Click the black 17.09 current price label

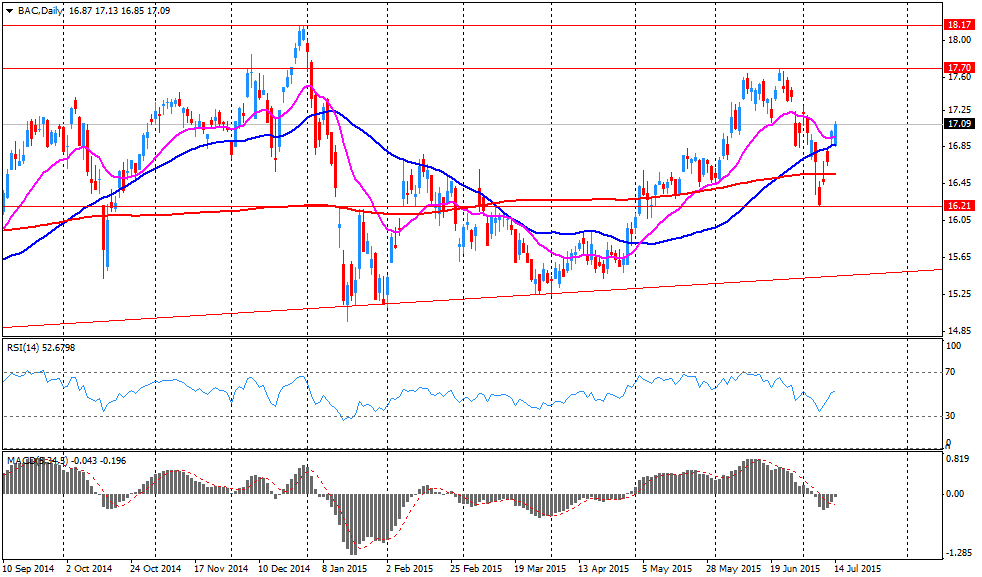click(x=959, y=124)
